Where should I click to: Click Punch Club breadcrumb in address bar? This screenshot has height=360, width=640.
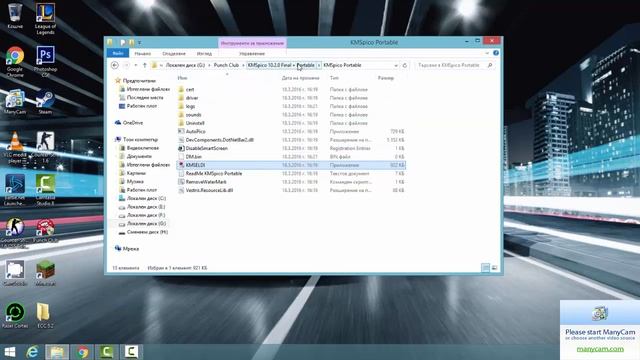tap(226, 65)
